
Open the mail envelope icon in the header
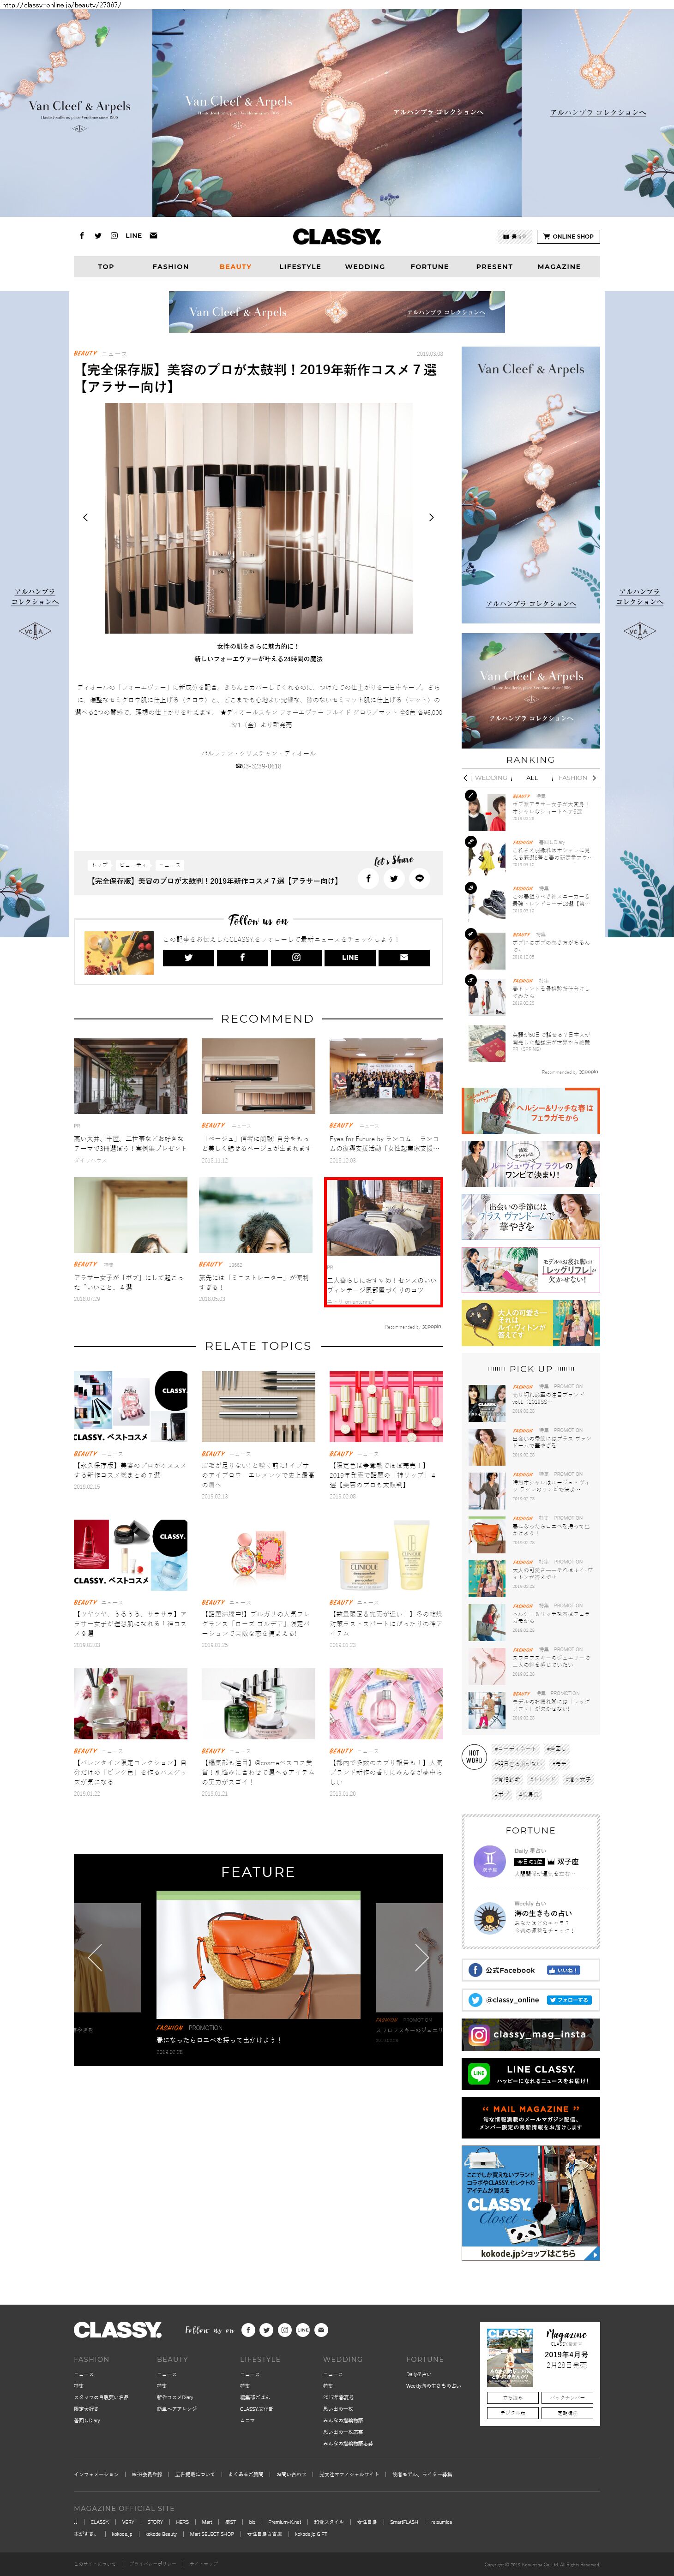tap(153, 236)
